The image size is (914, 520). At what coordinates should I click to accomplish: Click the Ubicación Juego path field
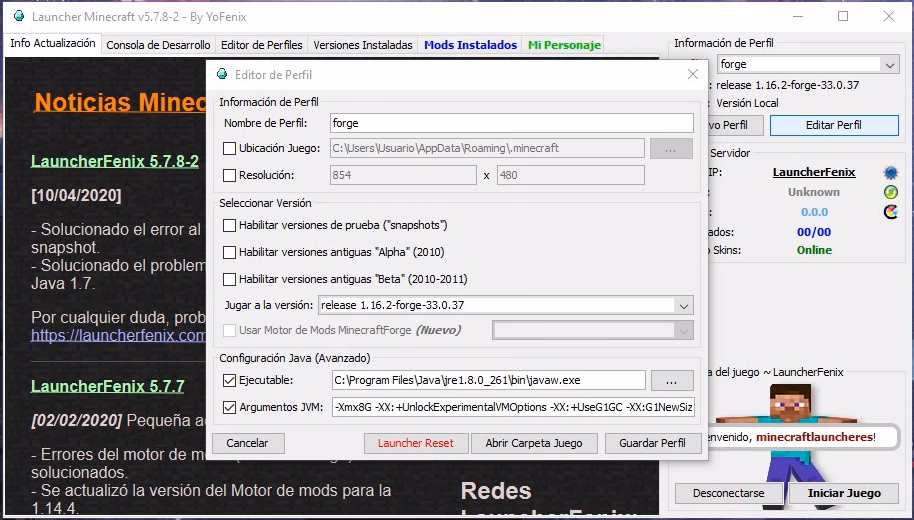[487, 148]
